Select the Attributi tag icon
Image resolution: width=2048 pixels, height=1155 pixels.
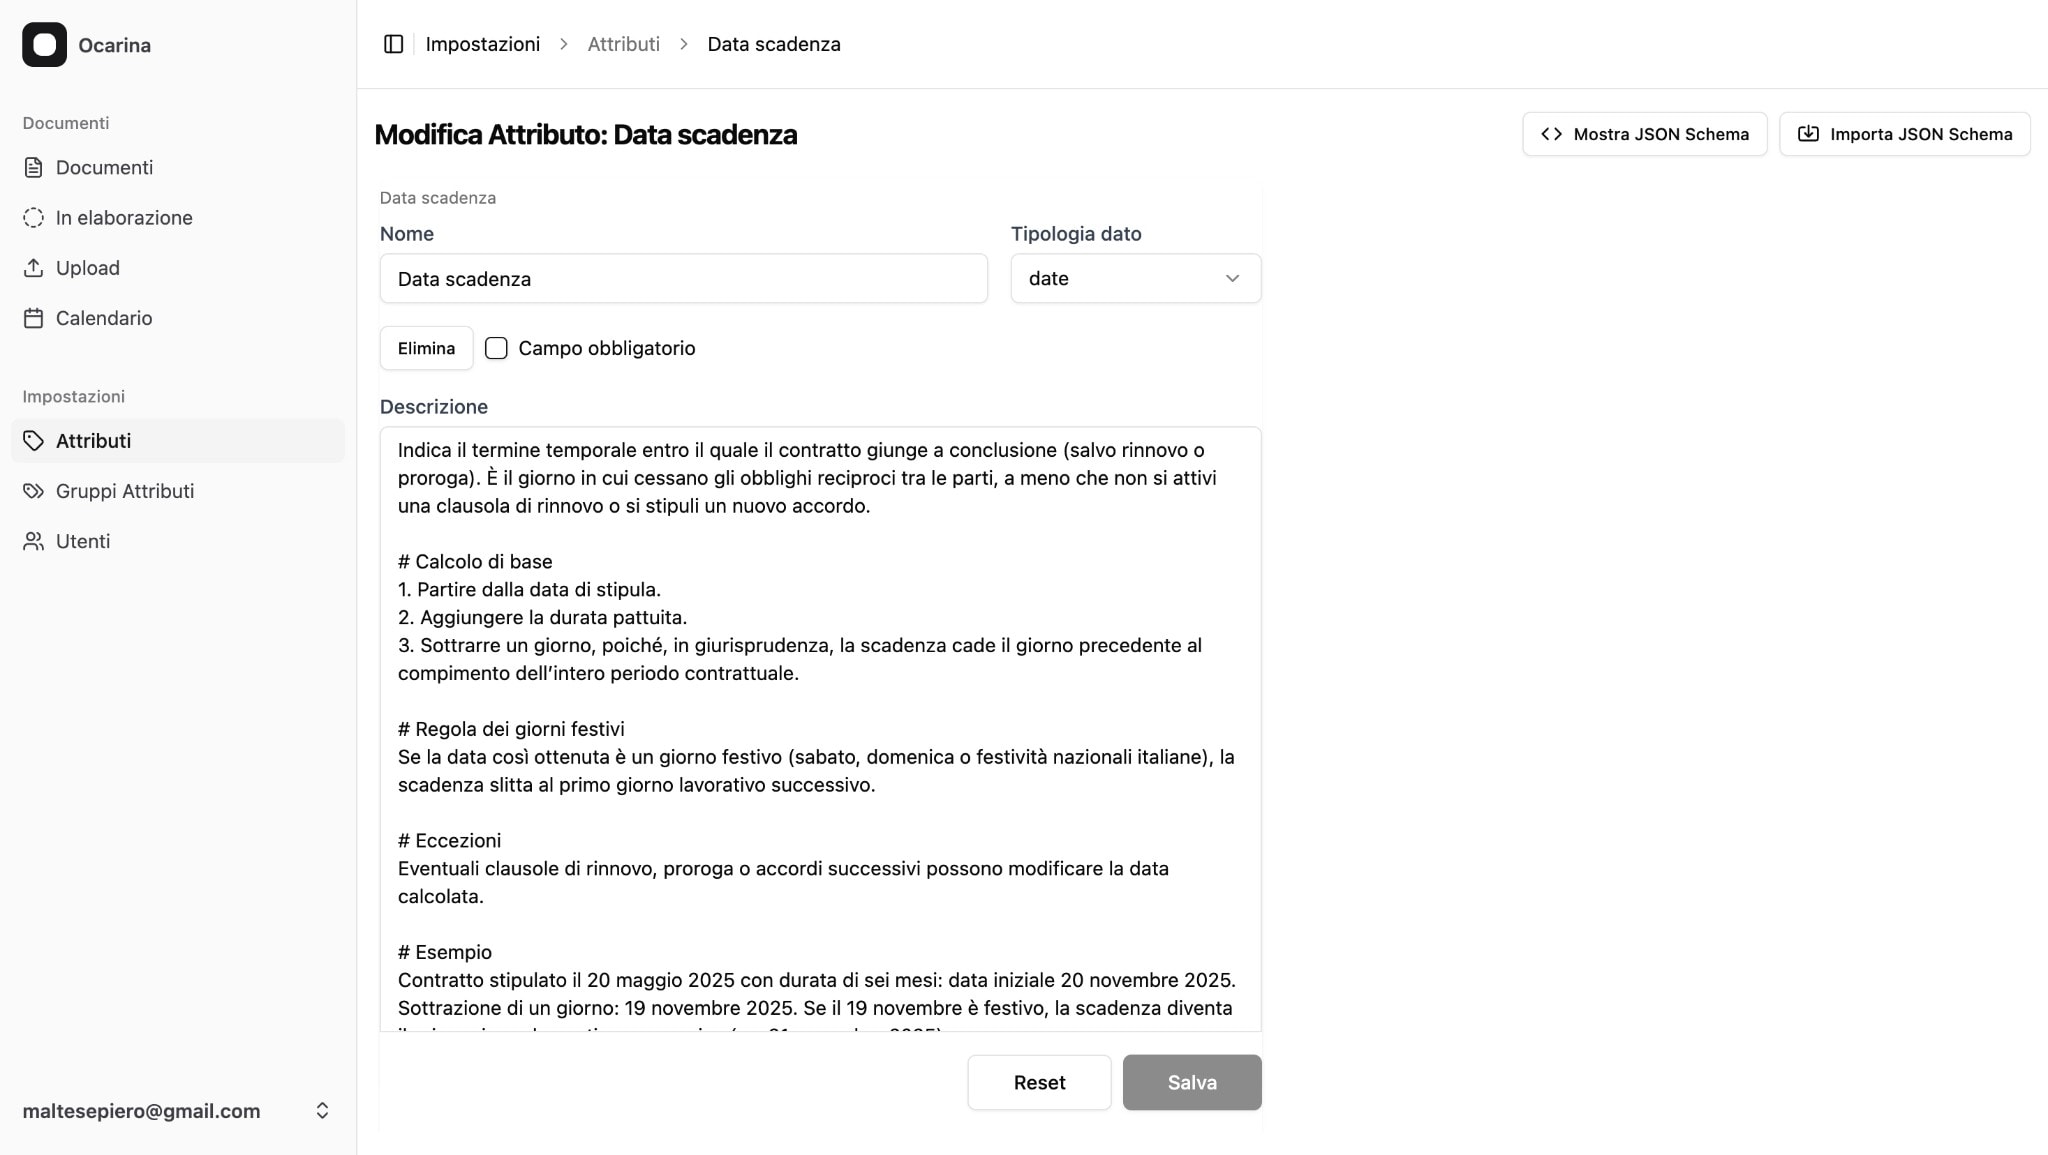pos(33,440)
